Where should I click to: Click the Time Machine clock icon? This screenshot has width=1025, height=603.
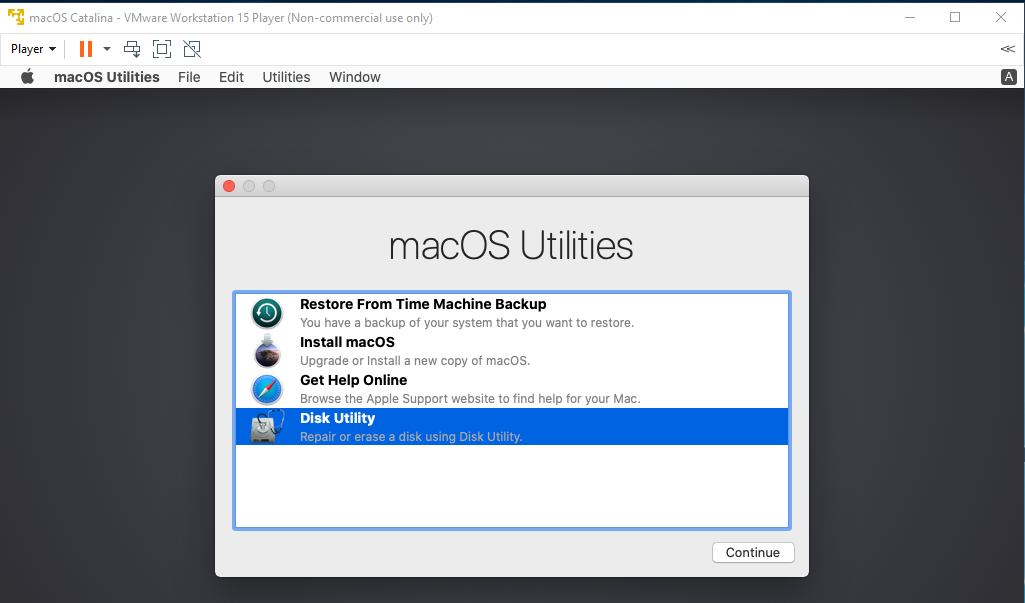(267, 313)
